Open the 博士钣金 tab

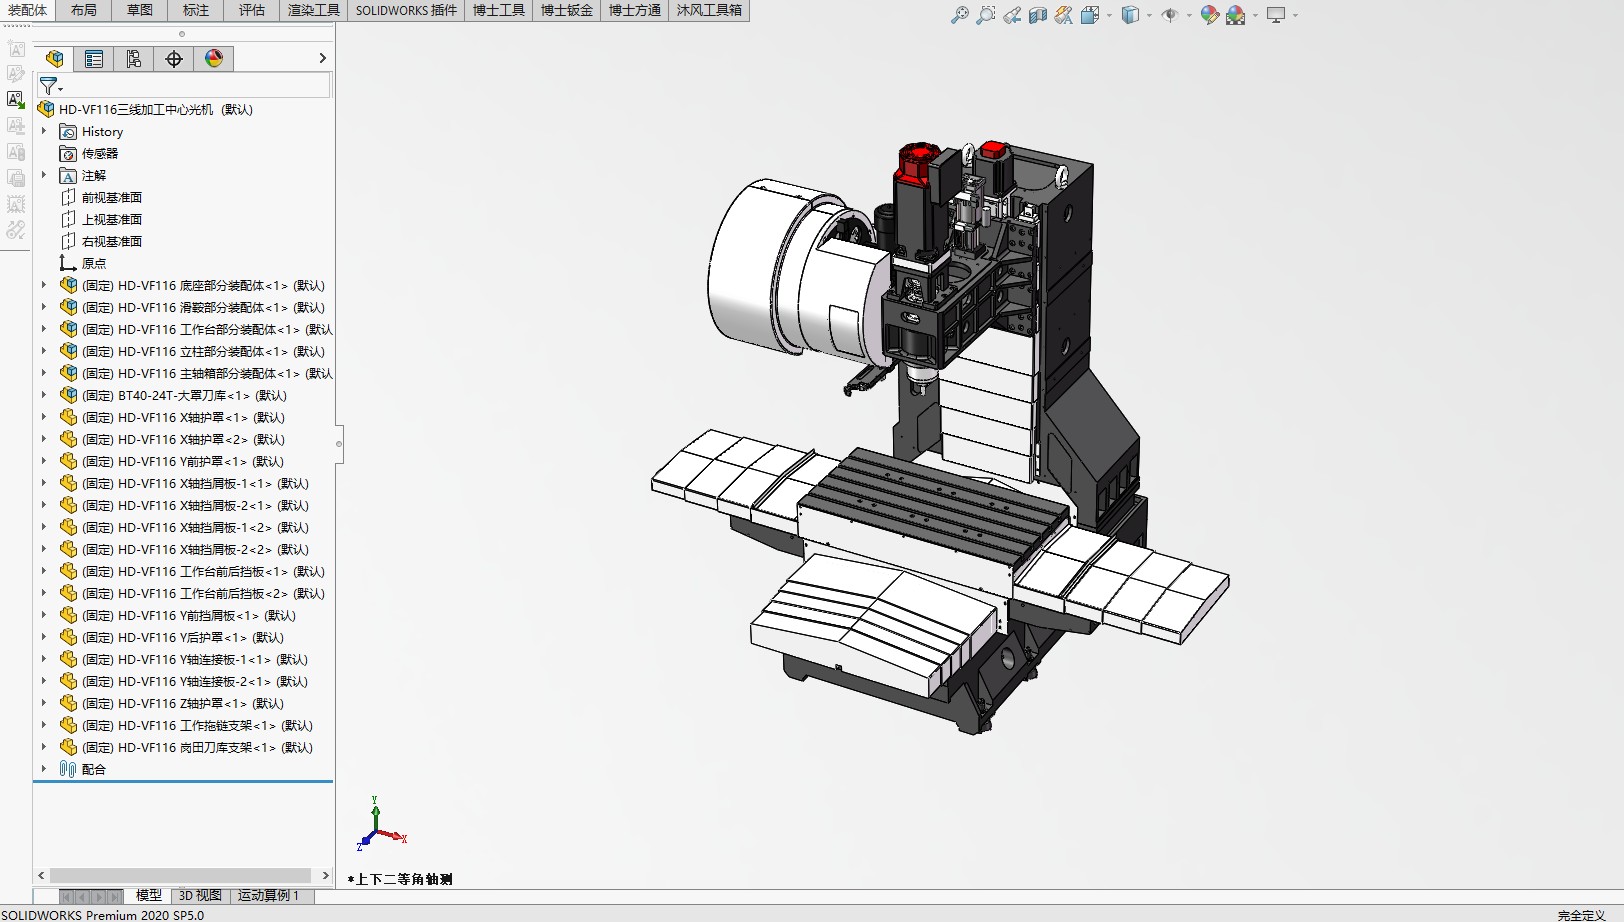click(567, 10)
